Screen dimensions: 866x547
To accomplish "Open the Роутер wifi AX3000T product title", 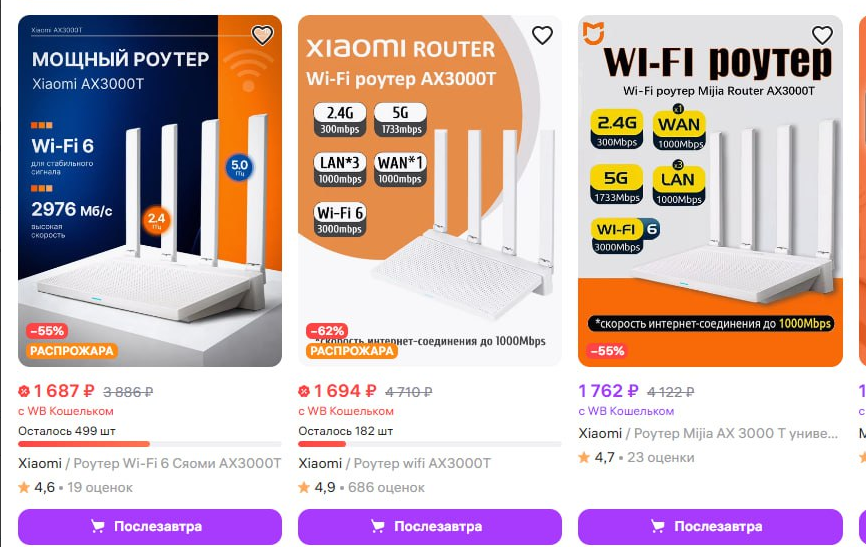I will click(x=422, y=463).
